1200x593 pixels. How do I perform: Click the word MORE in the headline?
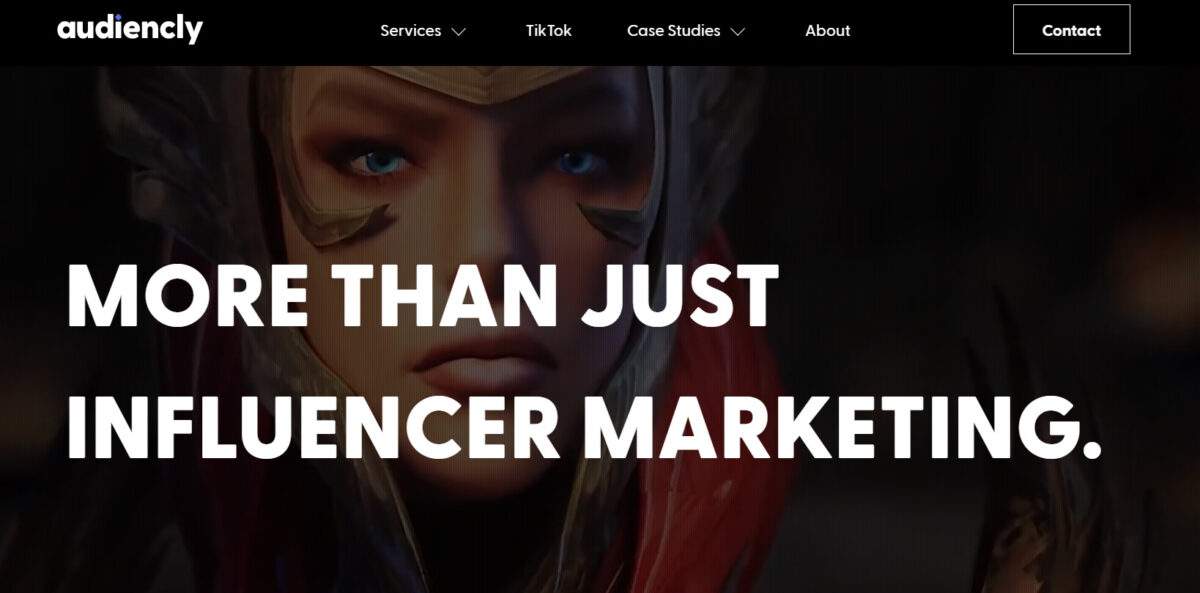pyautogui.click(x=187, y=297)
